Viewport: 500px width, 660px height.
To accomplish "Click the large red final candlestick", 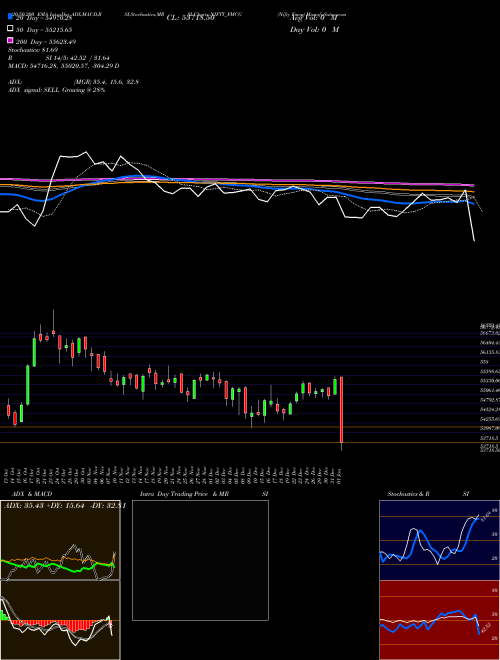I will (341, 410).
